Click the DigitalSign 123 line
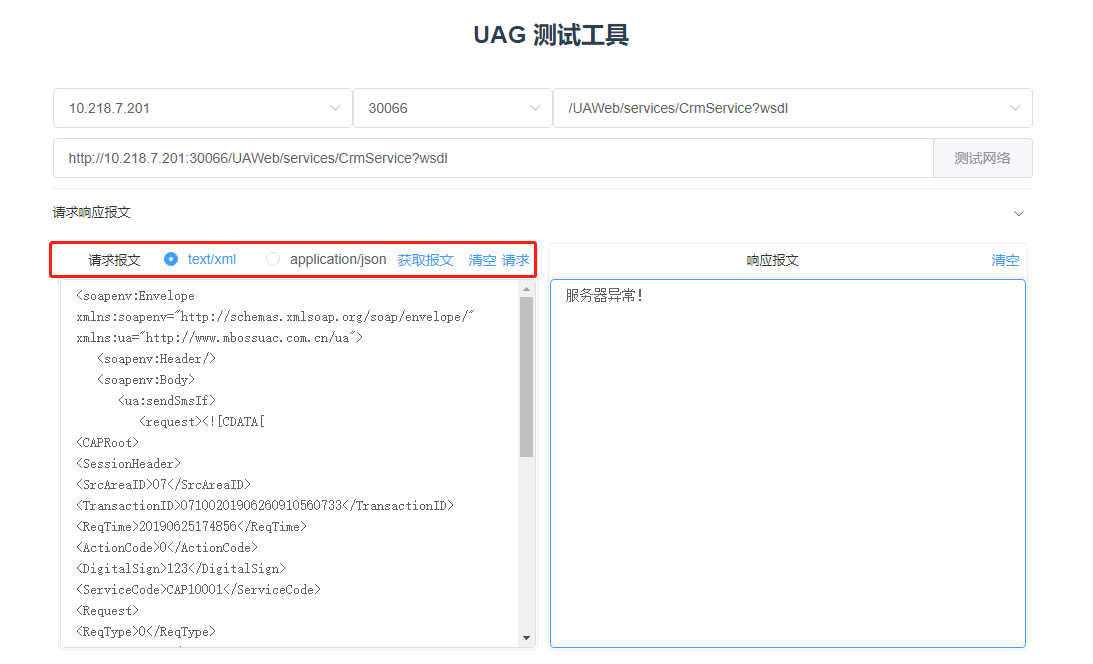 [181, 568]
